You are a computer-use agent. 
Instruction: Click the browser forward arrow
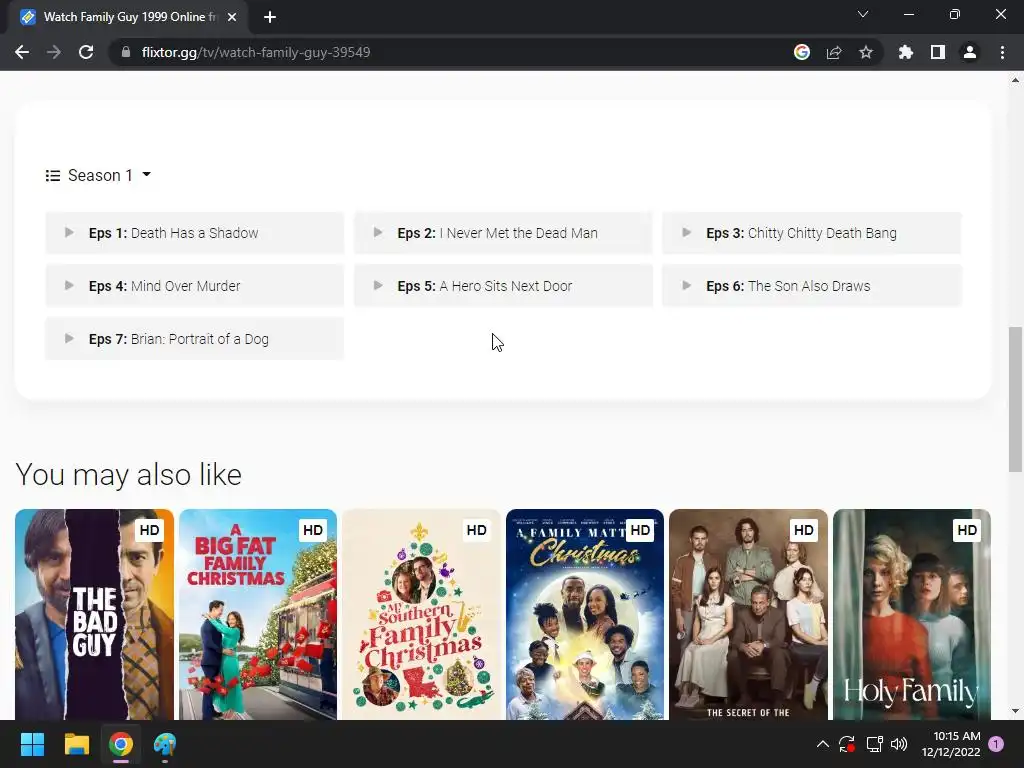54,52
